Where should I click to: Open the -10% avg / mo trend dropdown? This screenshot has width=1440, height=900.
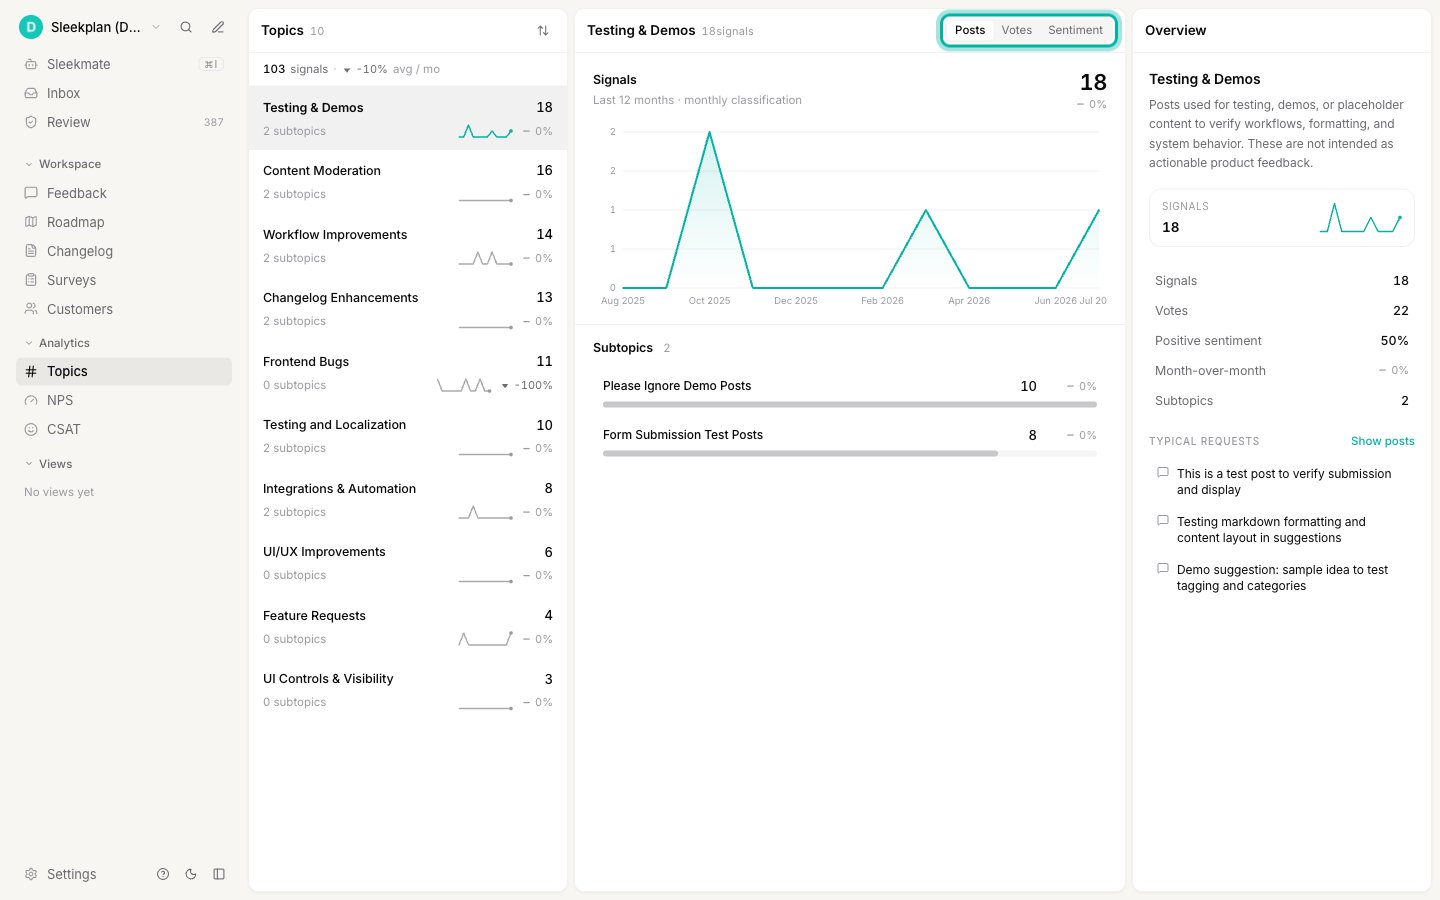[x=391, y=70]
